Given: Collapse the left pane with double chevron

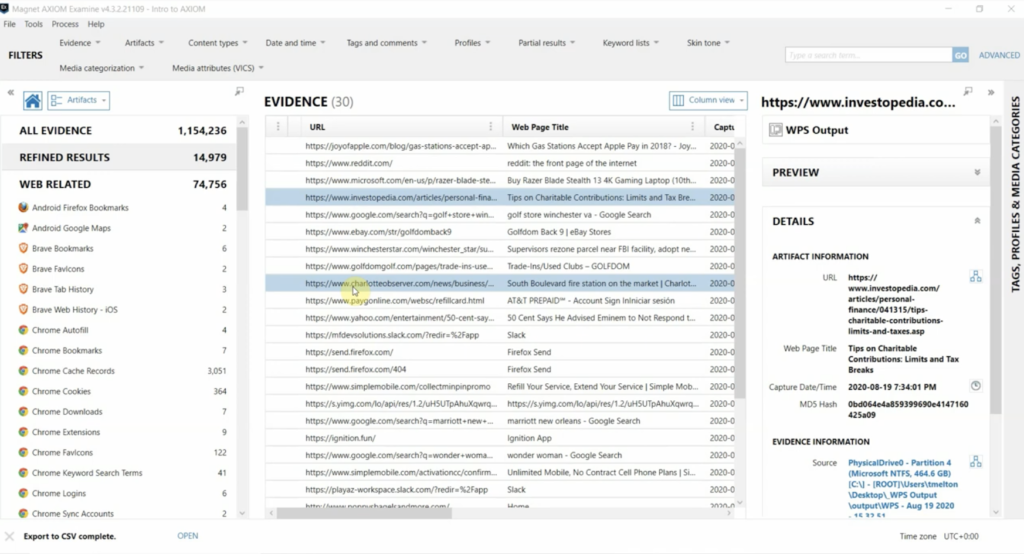Looking at the screenshot, I should [x=10, y=92].
